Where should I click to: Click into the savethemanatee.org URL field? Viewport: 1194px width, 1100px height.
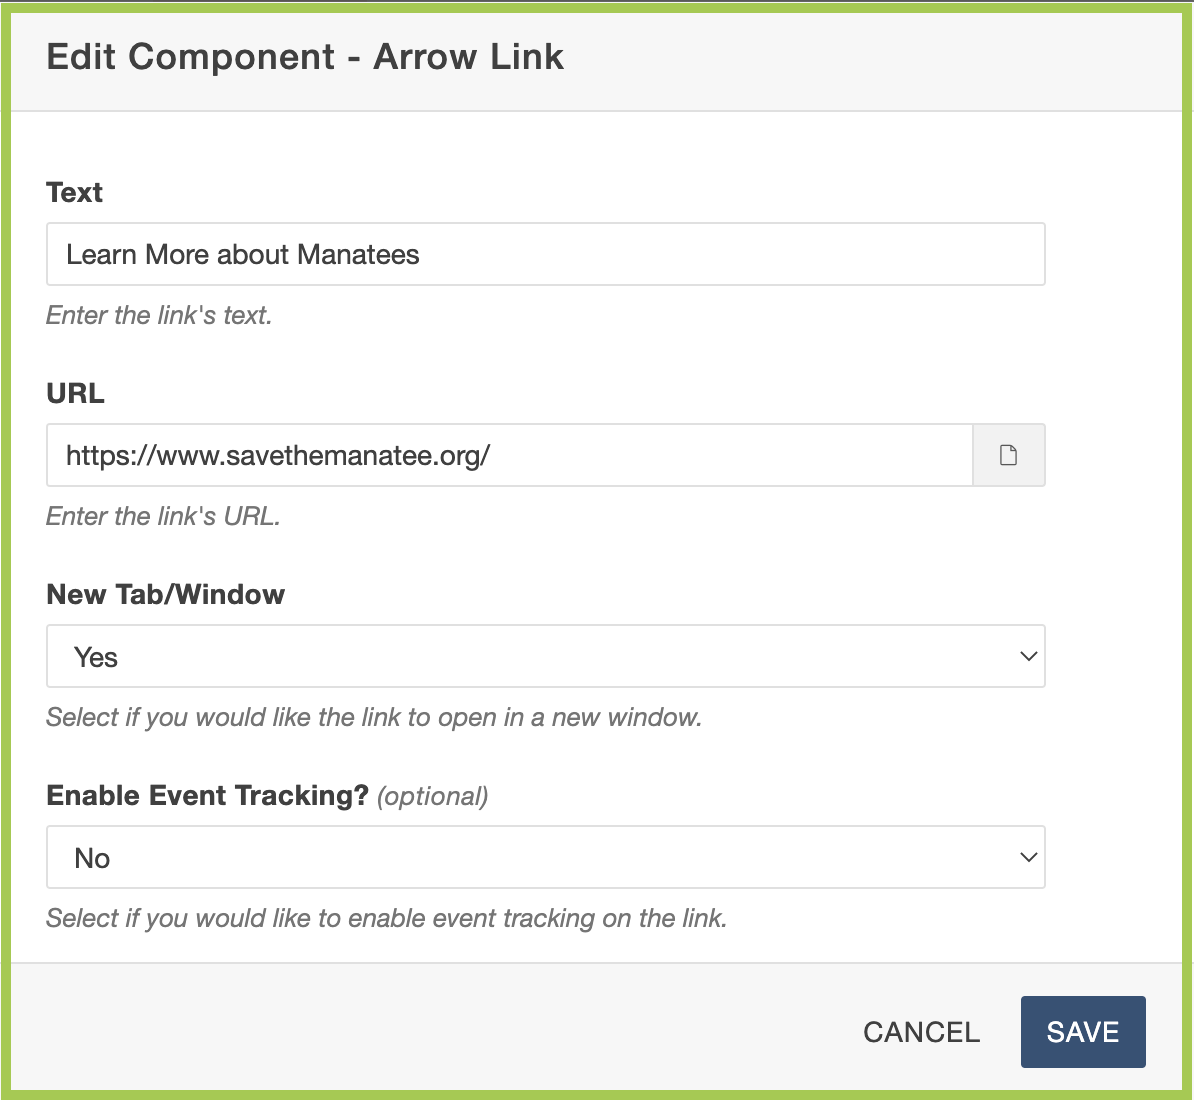[x=509, y=456]
